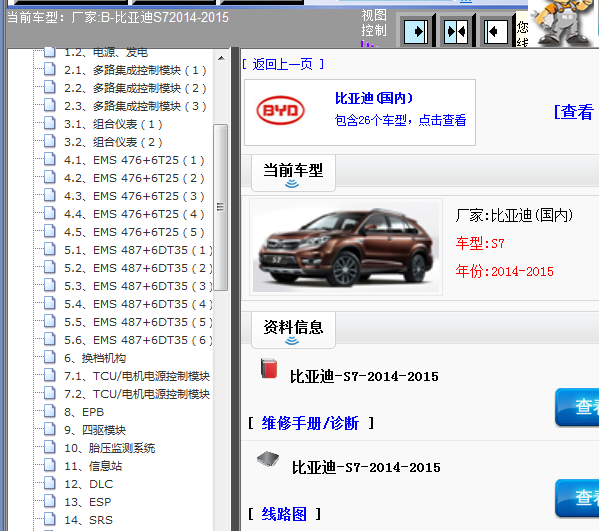Click document icon beside 3.2 组合仪表 (2)
Image resolution: width=599 pixels, height=531 pixels.
pyautogui.click(x=49, y=141)
